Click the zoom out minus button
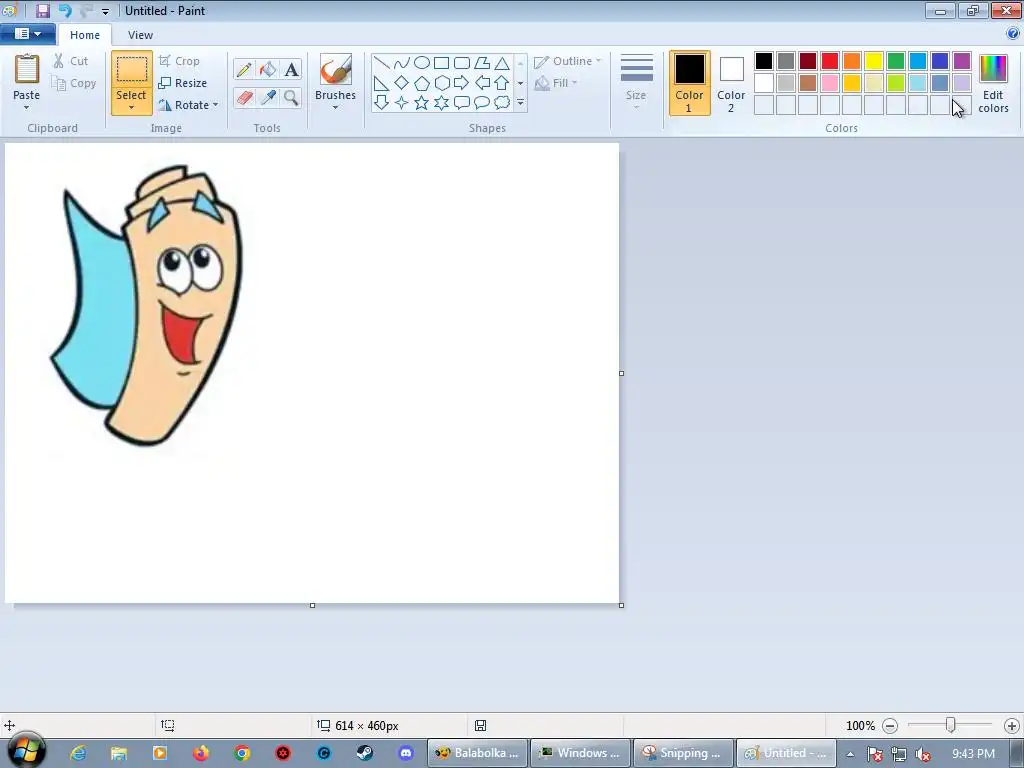Image resolution: width=1024 pixels, height=768 pixels. tap(889, 726)
